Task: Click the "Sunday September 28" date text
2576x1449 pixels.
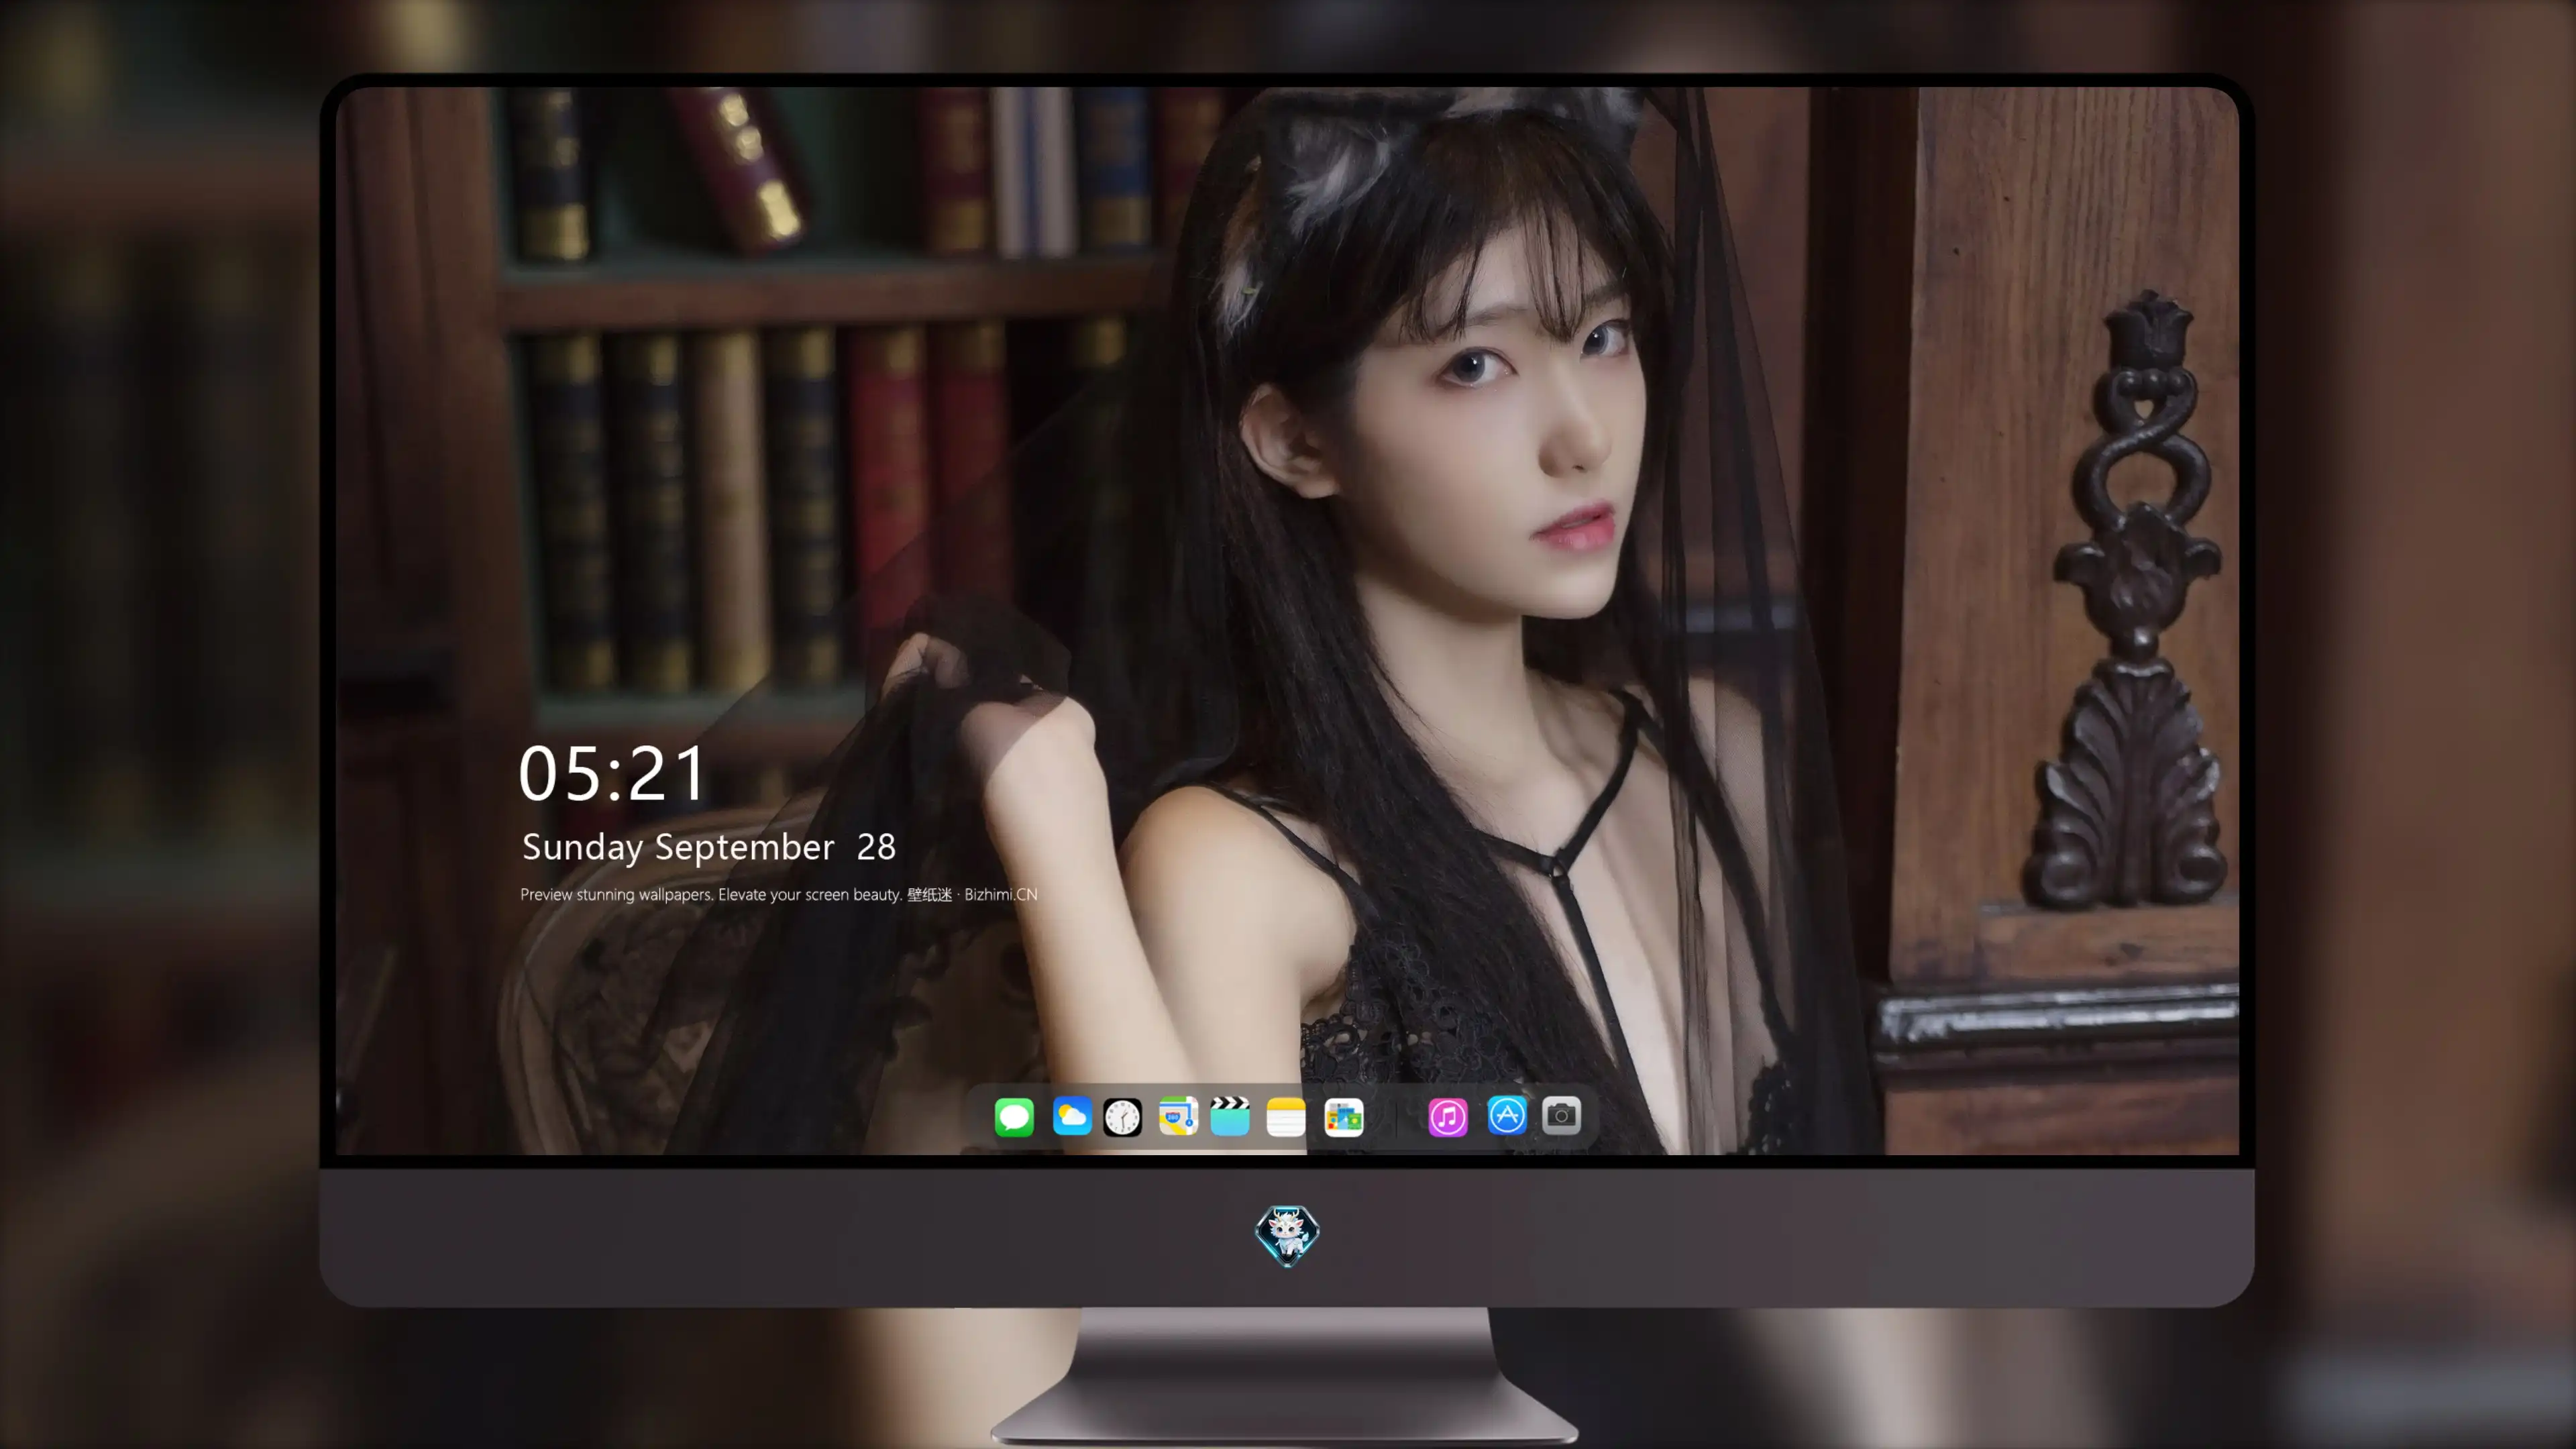Action: (709, 847)
